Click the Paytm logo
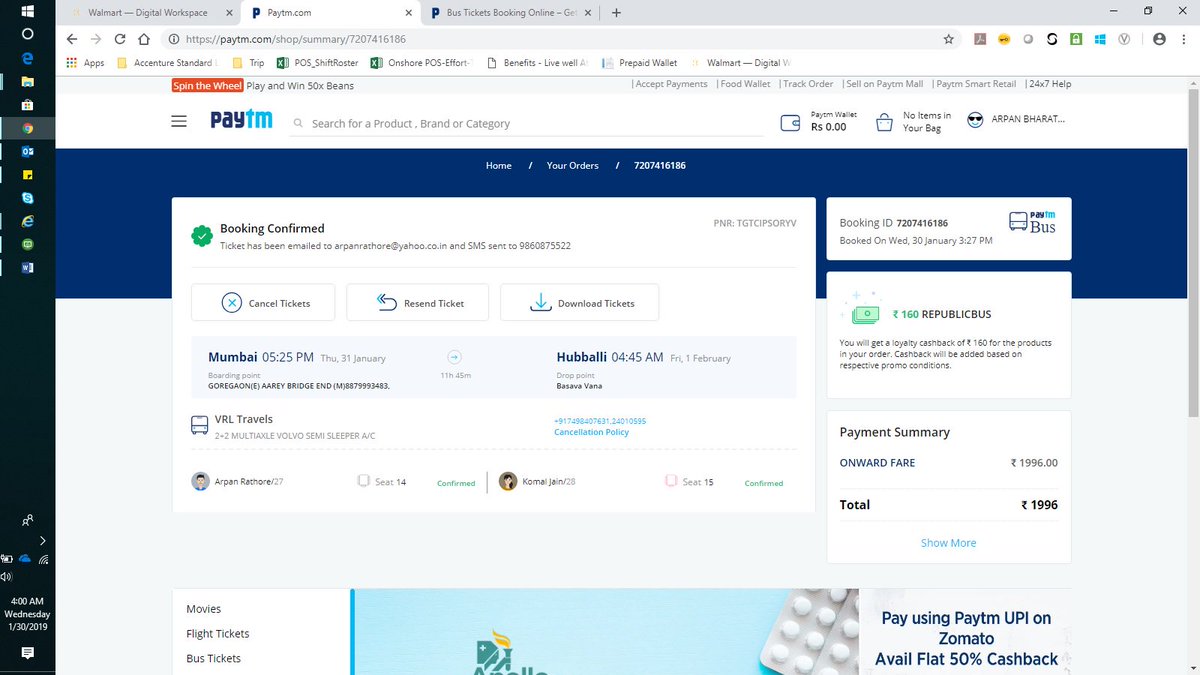 coord(241,121)
